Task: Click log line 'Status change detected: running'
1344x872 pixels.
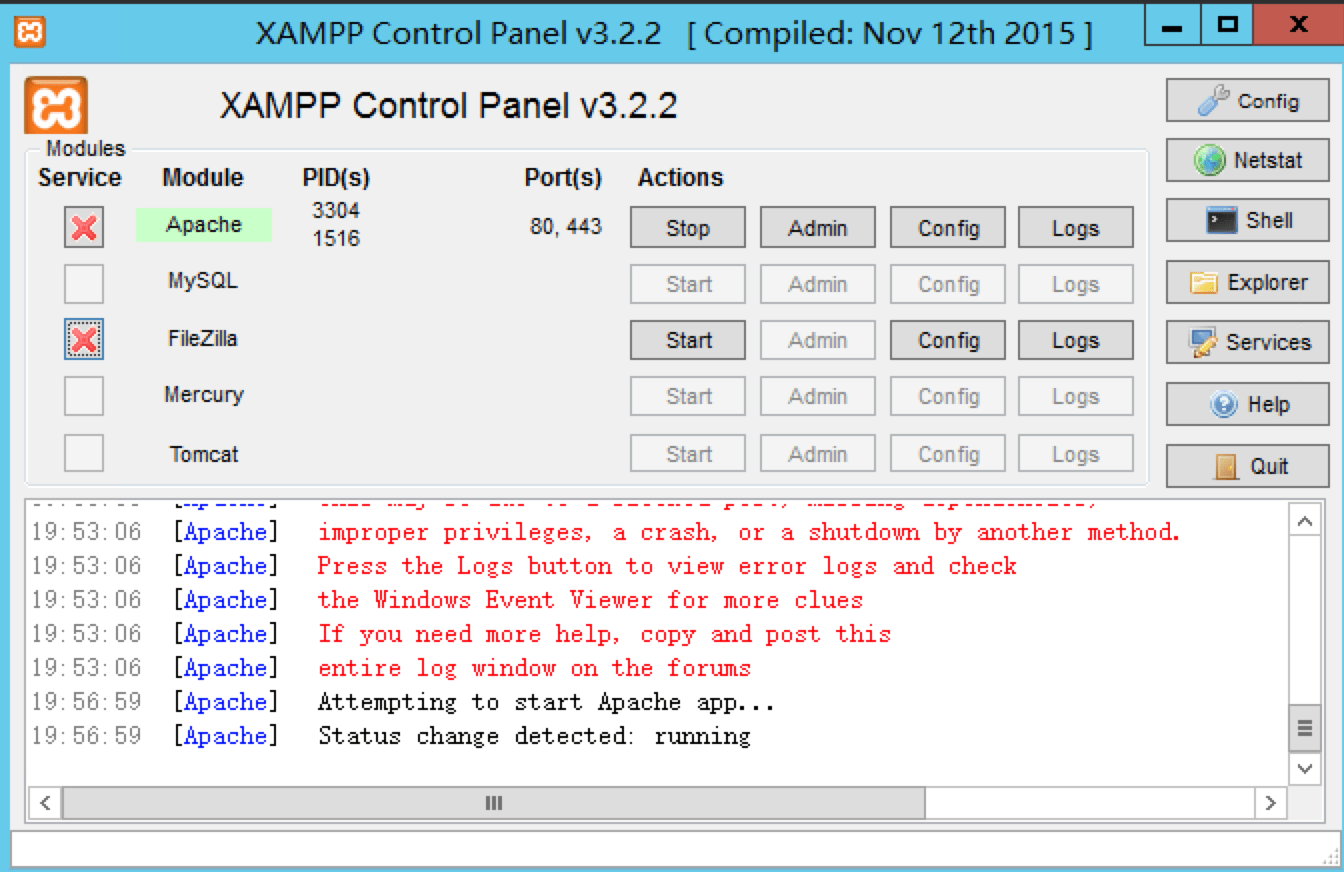Action: coord(534,736)
